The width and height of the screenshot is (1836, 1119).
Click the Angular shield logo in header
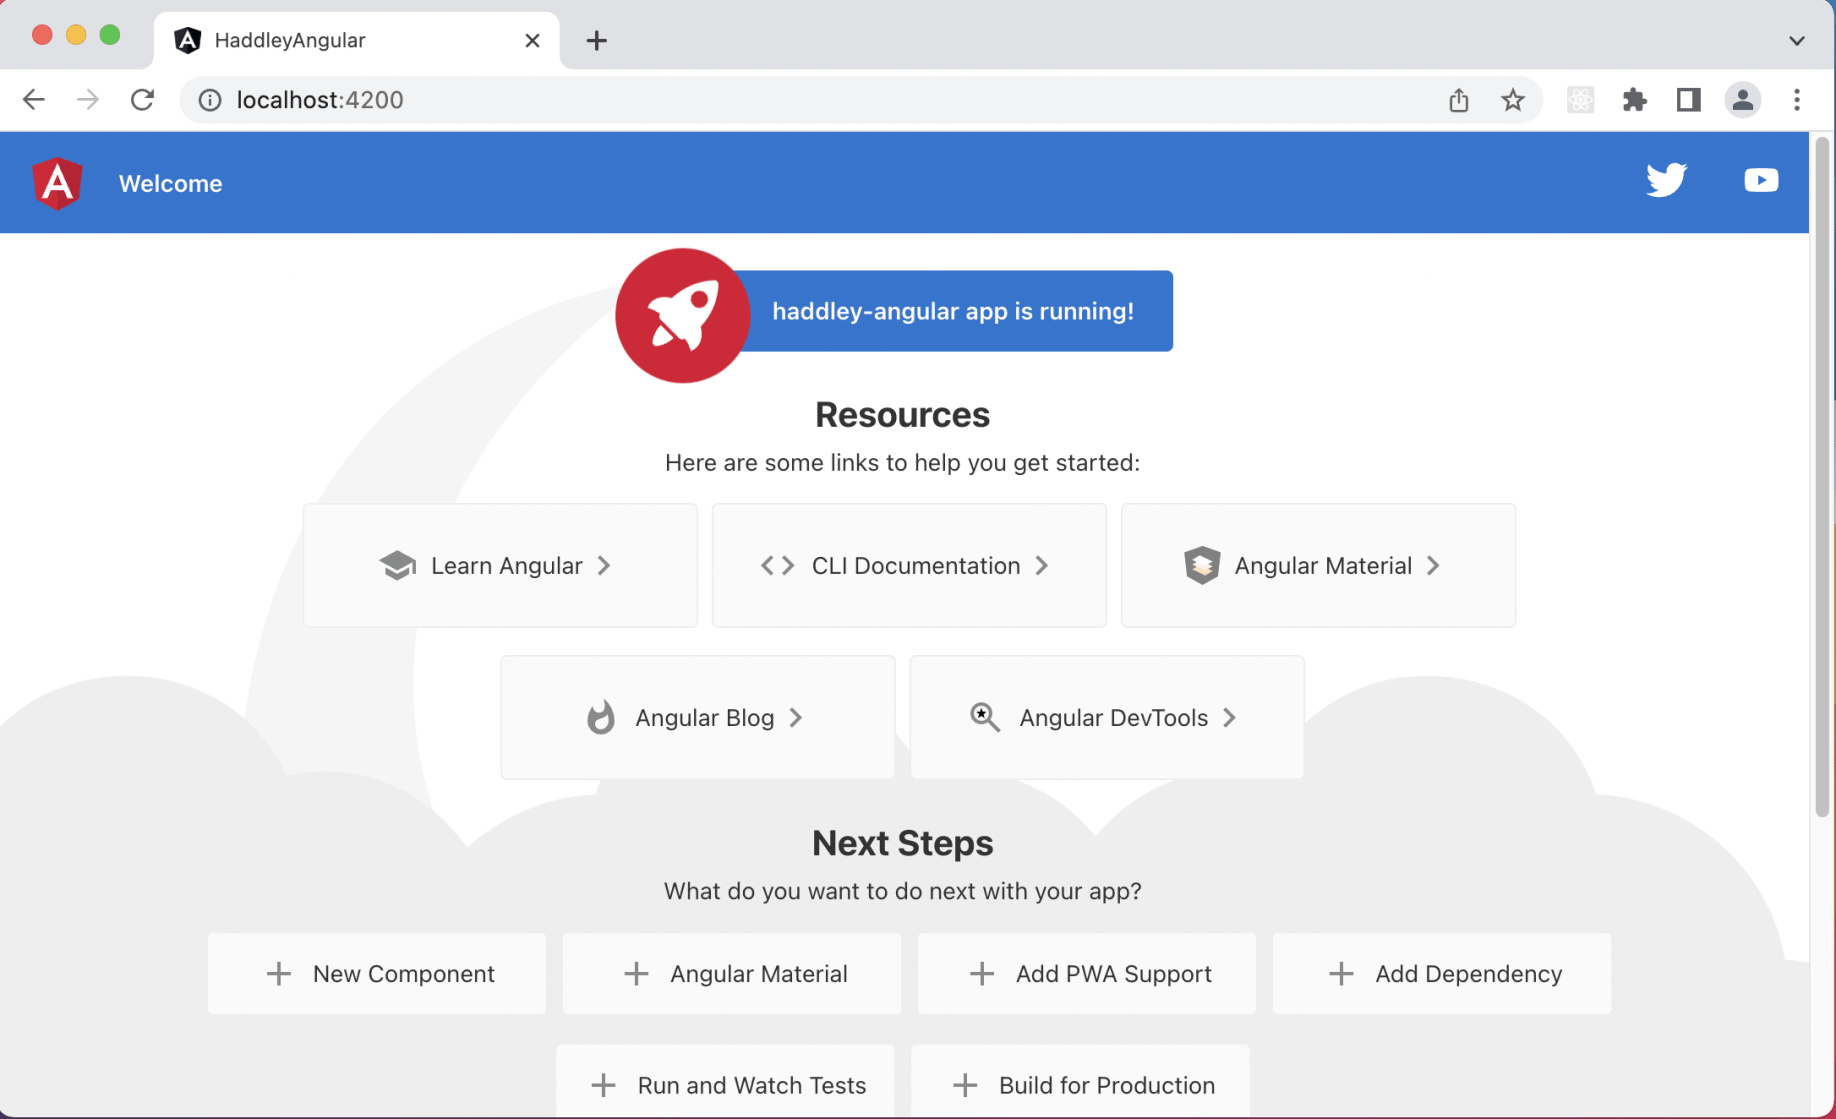point(58,183)
